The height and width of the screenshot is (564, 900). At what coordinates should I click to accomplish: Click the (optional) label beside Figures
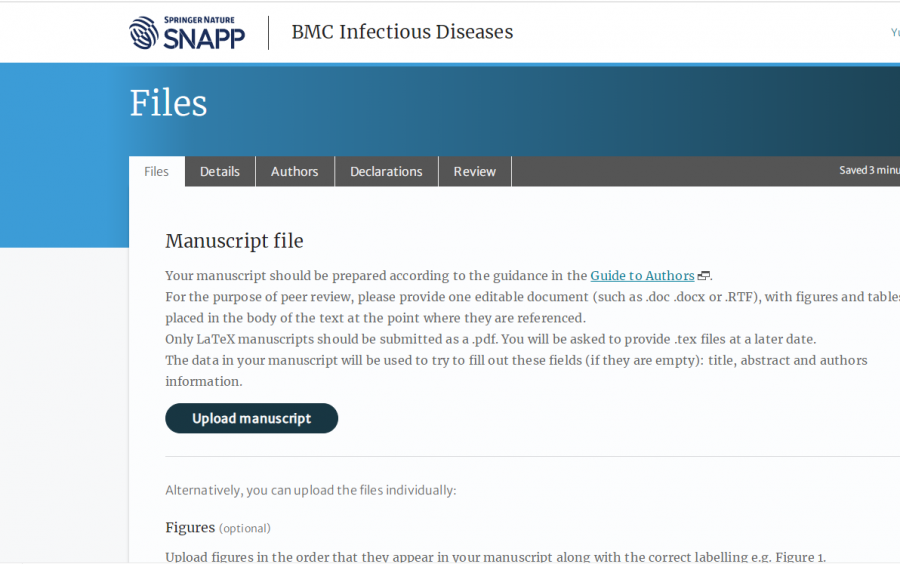click(x=245, y=528)
